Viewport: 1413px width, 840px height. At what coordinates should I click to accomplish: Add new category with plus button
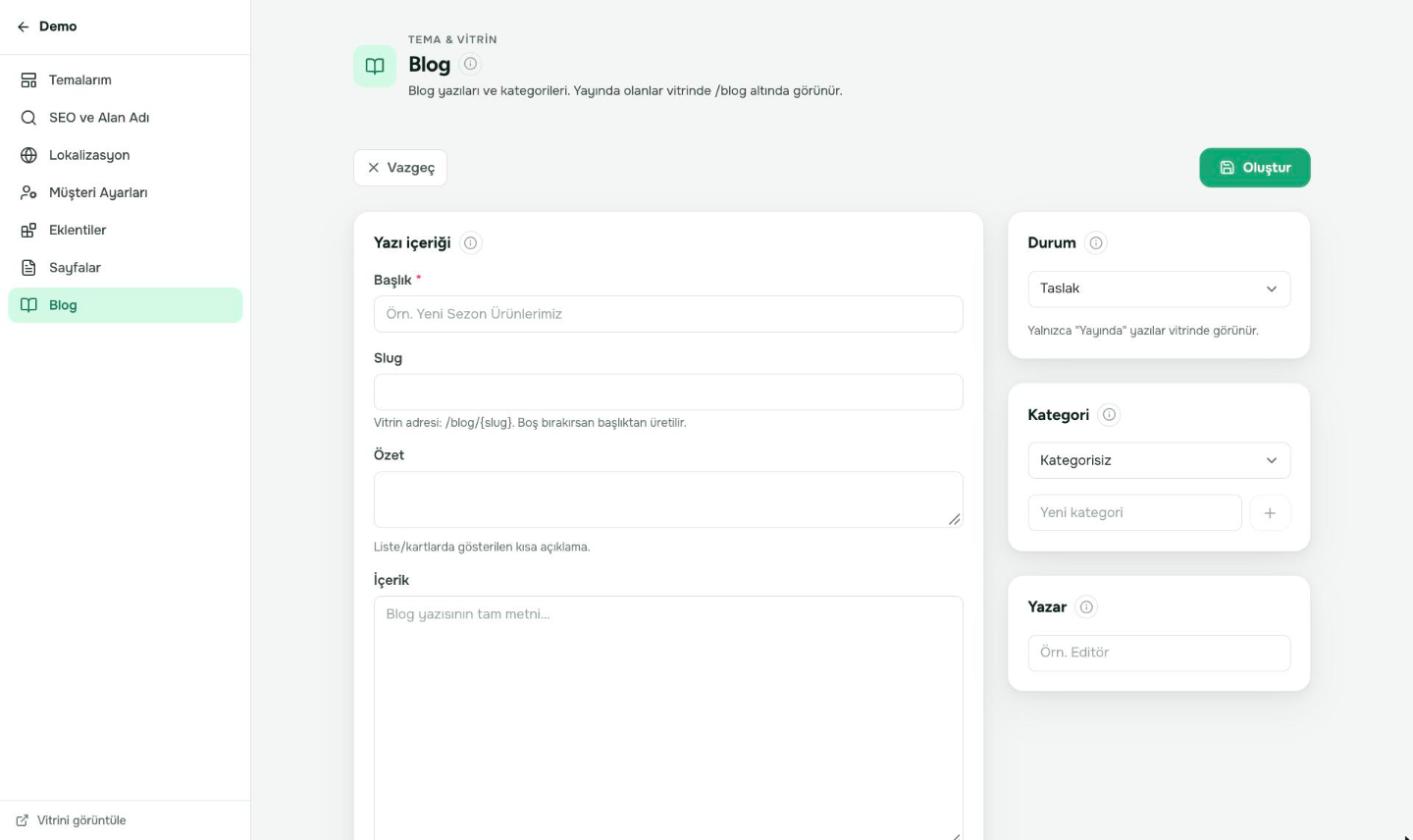[x=1270, y=513]
